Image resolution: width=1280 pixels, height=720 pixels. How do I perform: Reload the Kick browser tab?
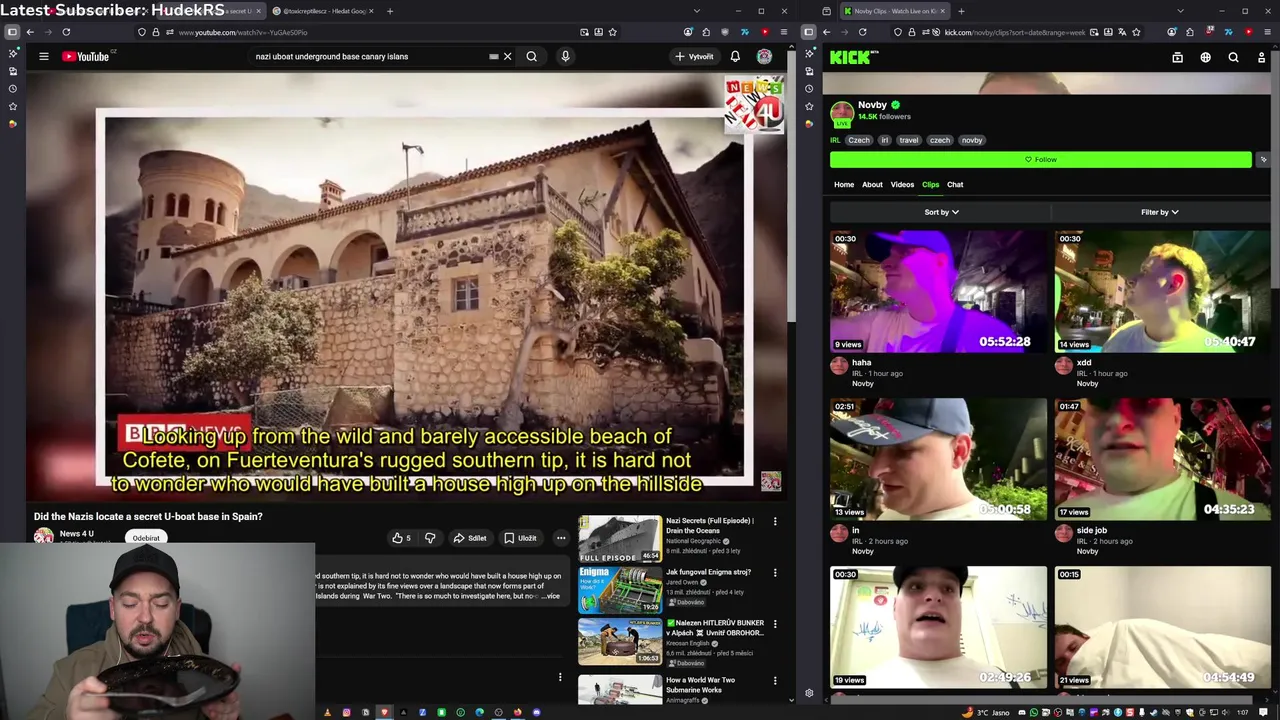(862, 32)
